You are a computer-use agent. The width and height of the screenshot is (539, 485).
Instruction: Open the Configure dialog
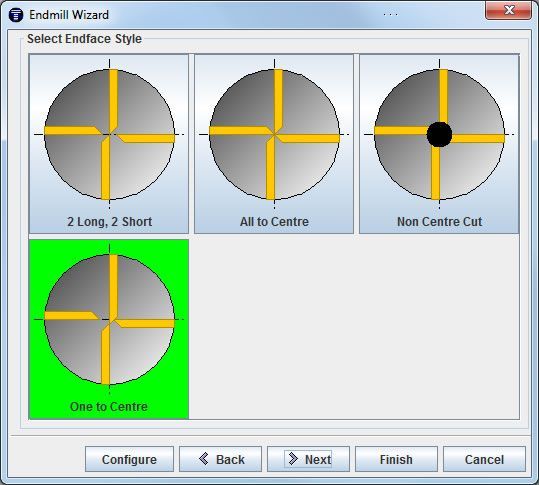coord(129,459)
